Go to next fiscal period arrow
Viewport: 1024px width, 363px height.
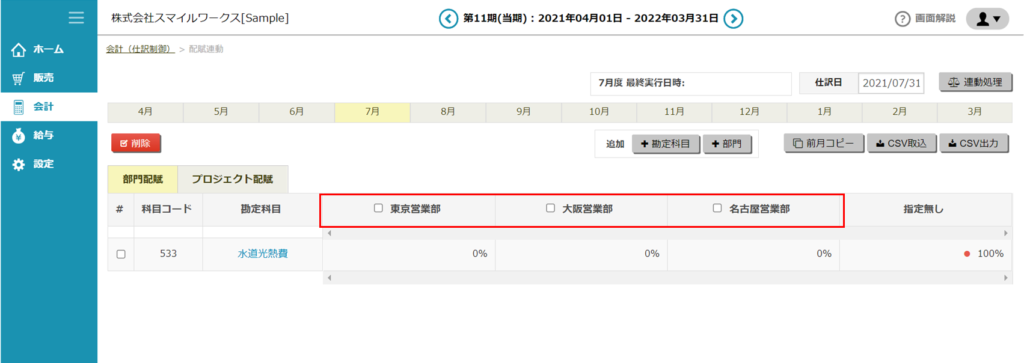(733, 18)
